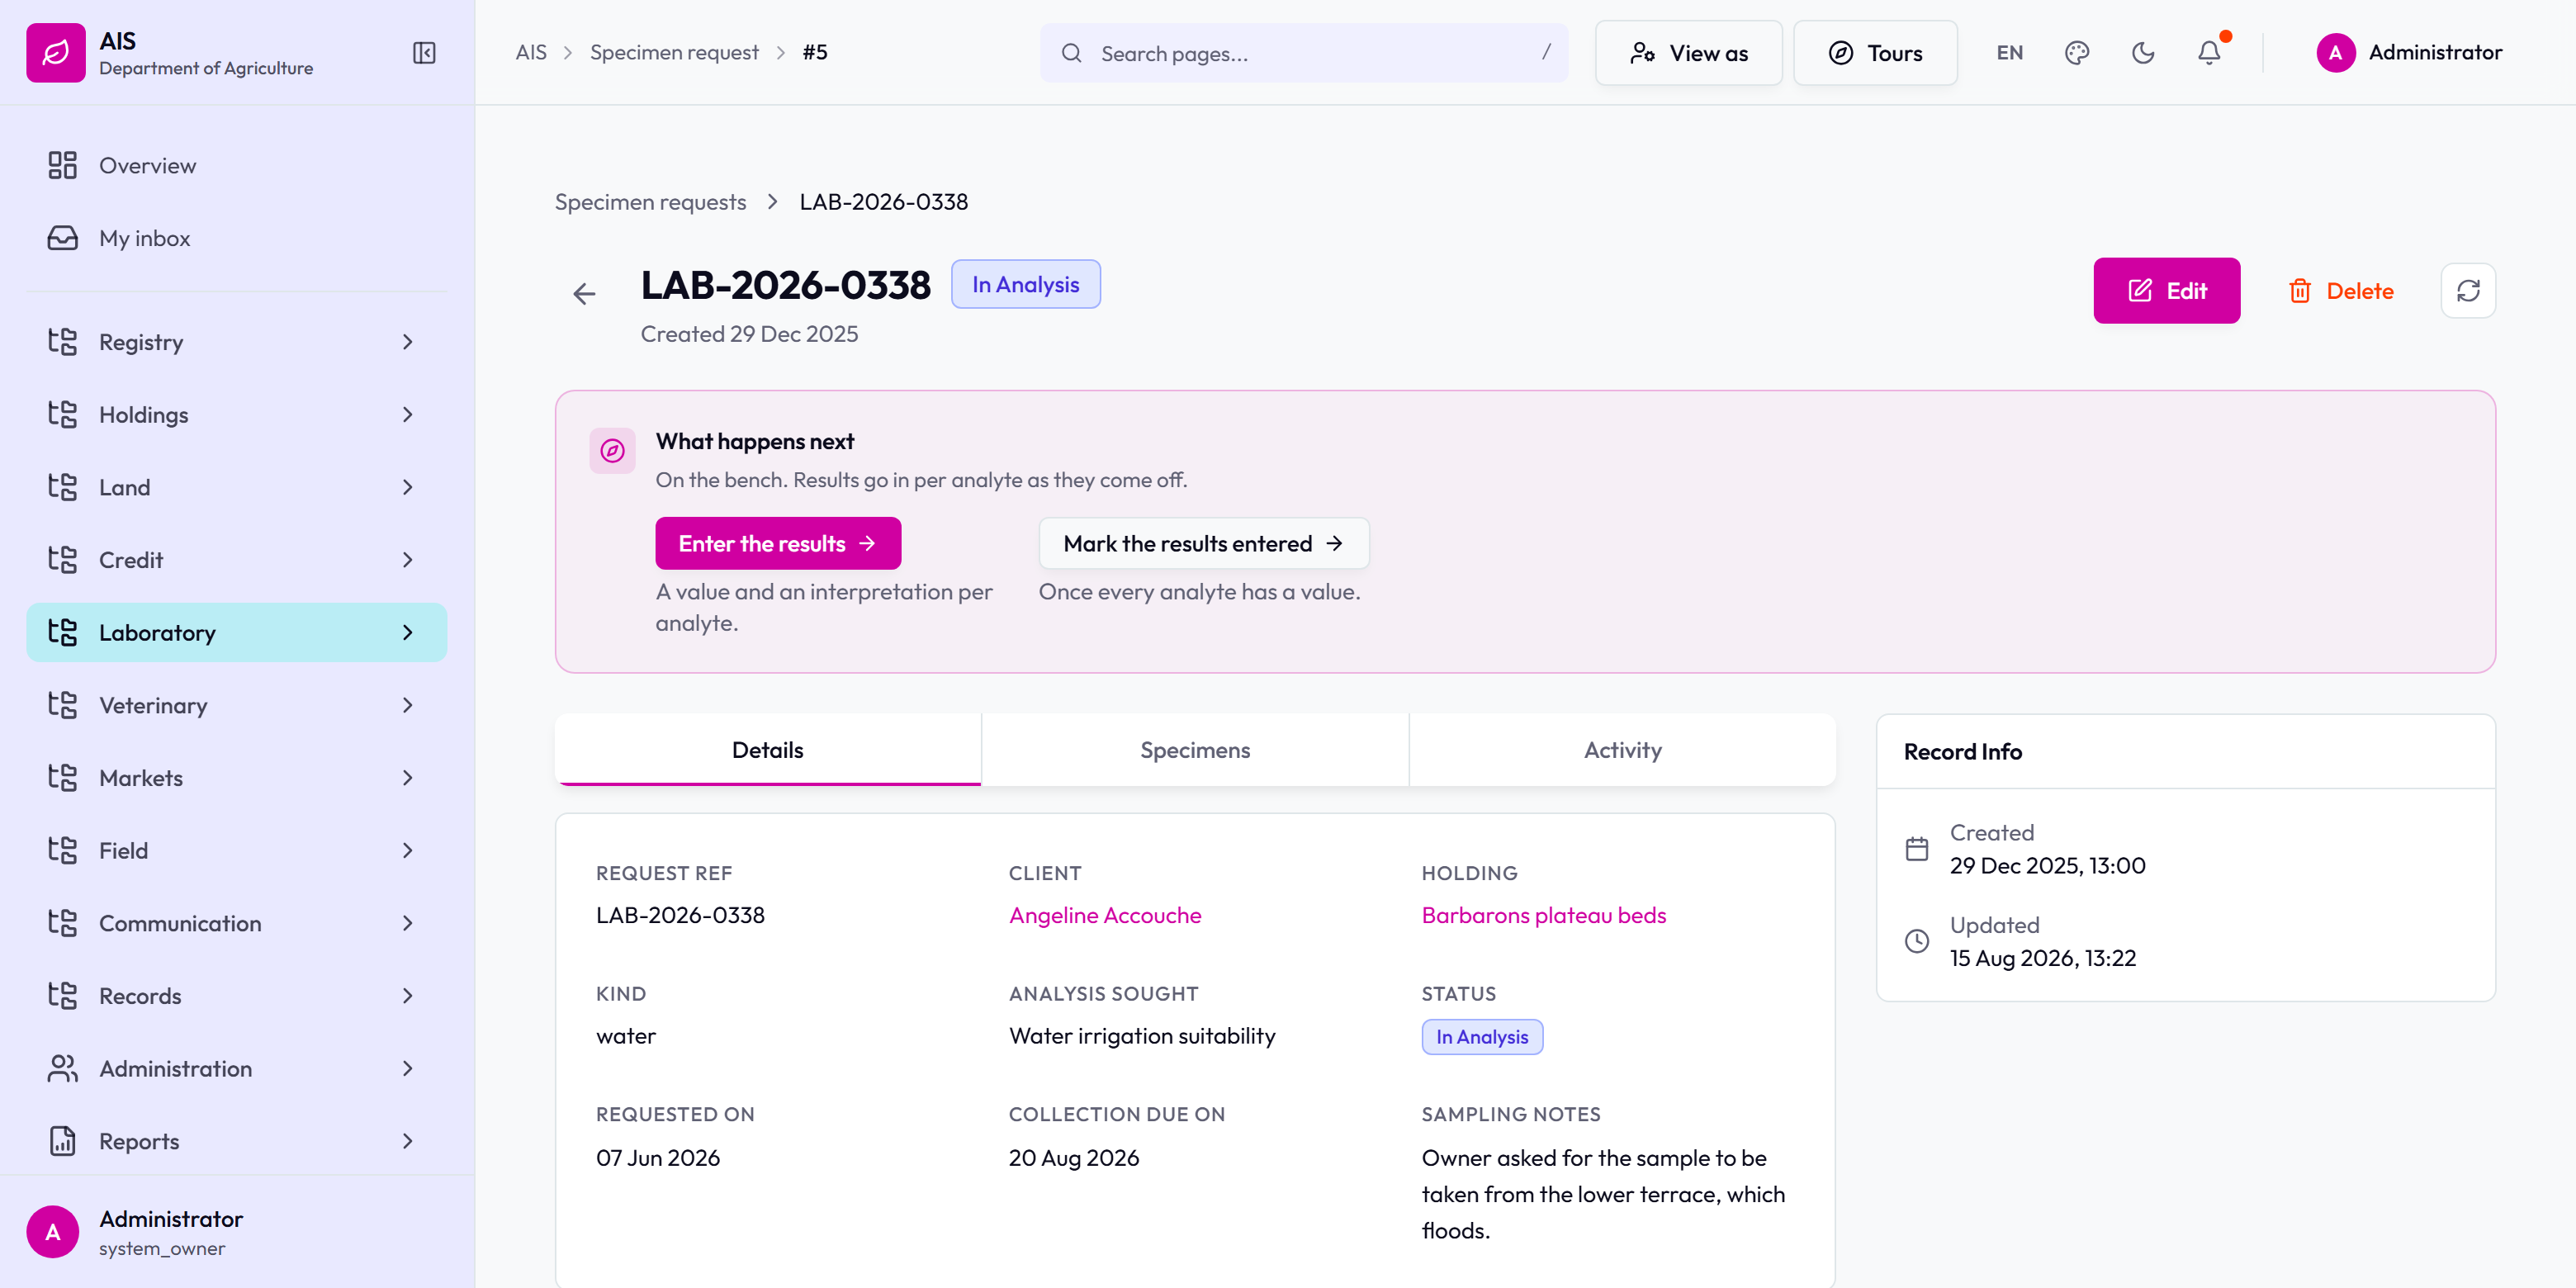
Task: Click the Reports chart icon
Action: (62, 1141)
